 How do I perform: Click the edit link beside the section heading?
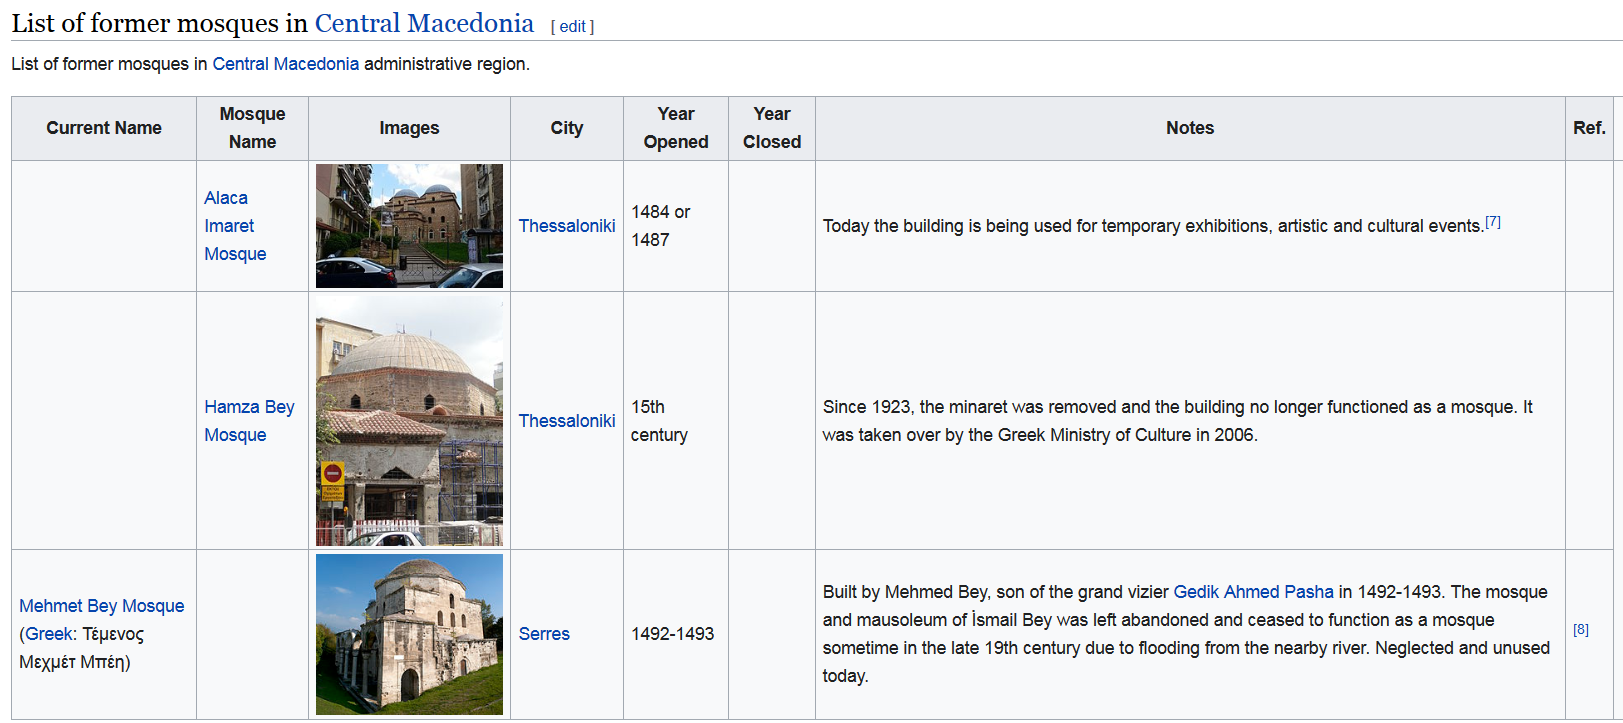[x=572, y=27]
